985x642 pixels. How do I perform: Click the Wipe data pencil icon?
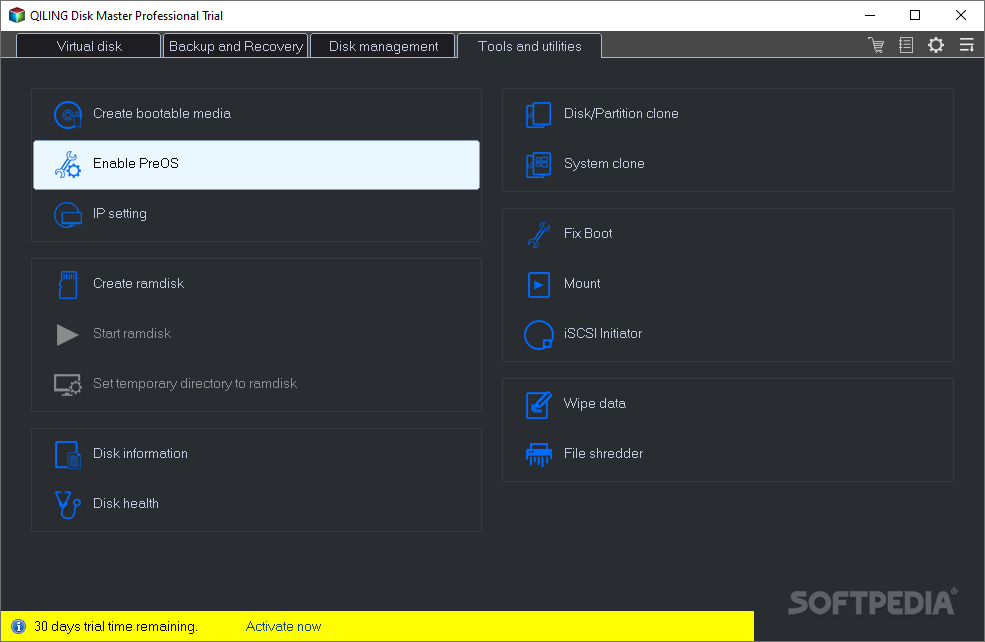pos(538,405)
